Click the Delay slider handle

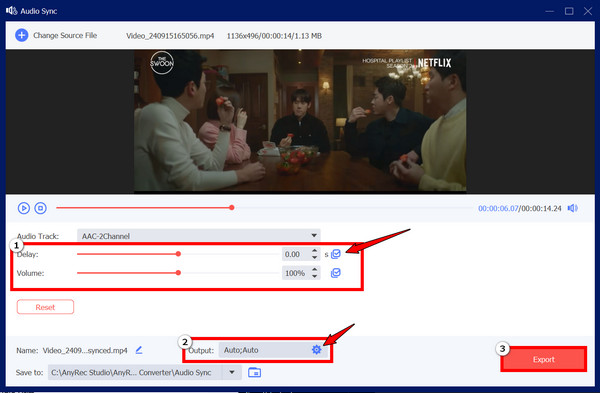click(178, 254)
